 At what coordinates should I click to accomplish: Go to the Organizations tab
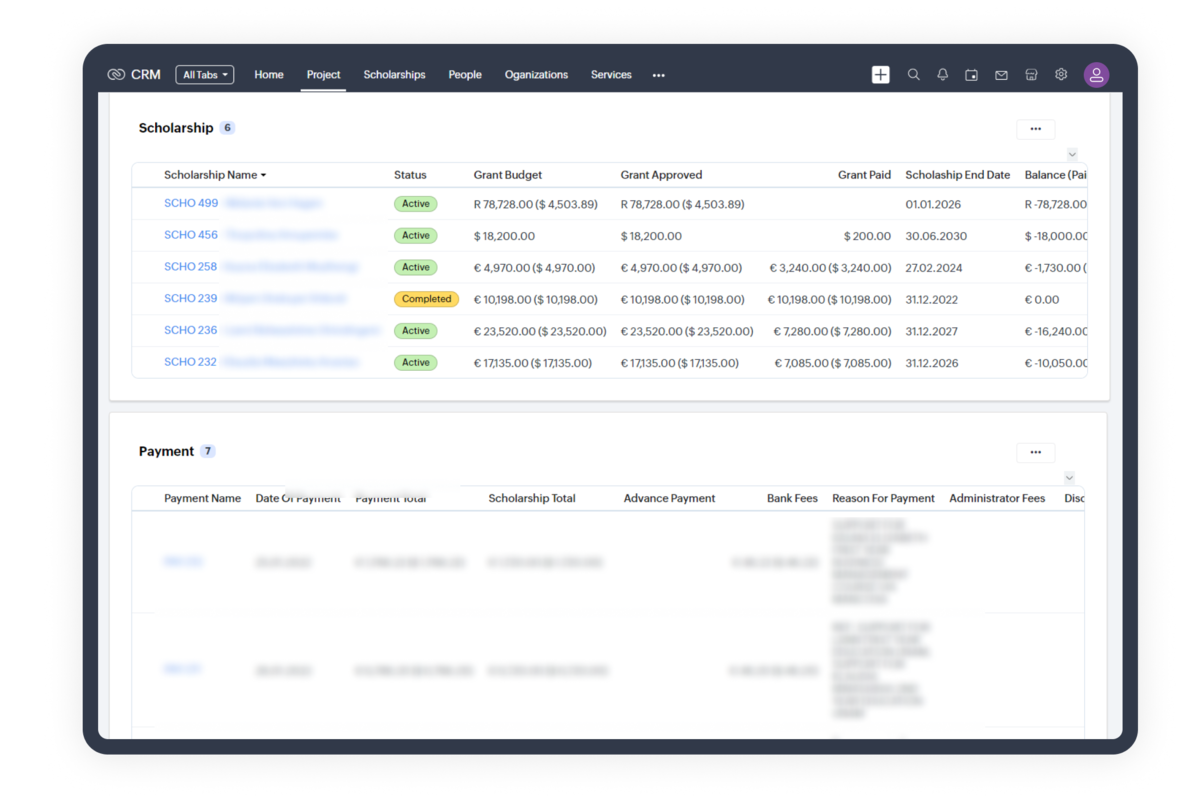tap(536, 75)
